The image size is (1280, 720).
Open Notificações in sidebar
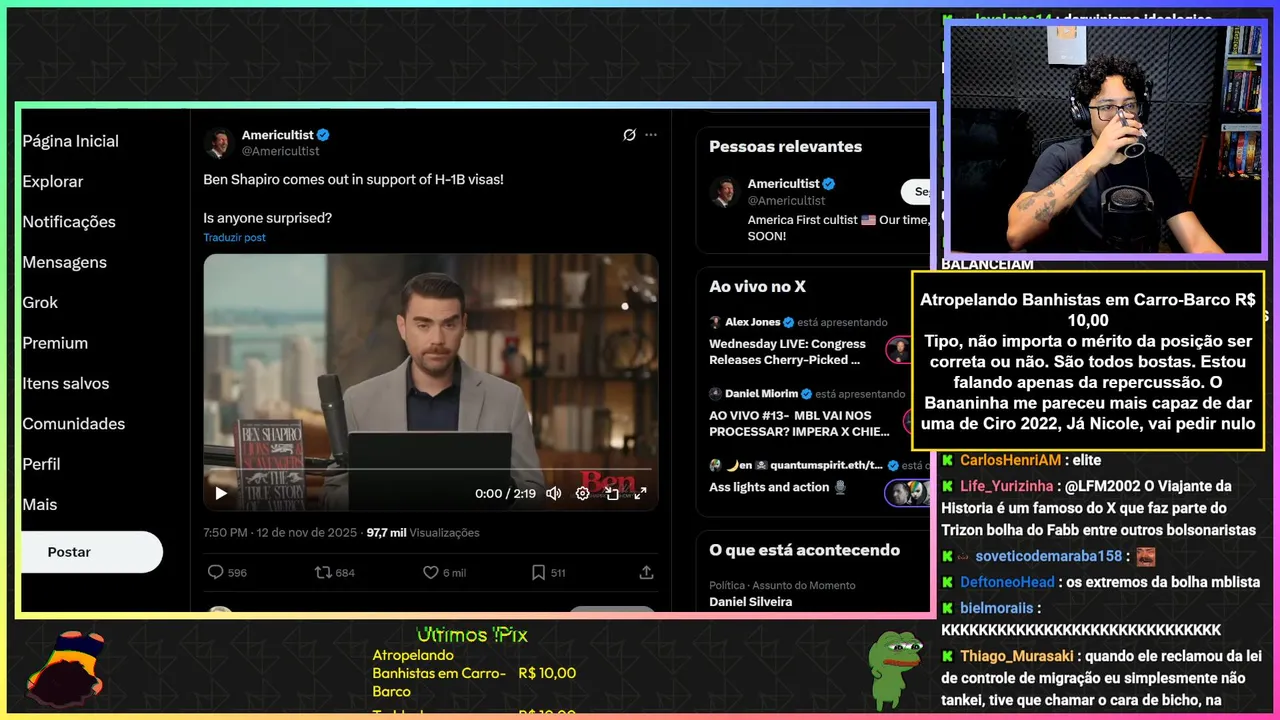(69, 222)
